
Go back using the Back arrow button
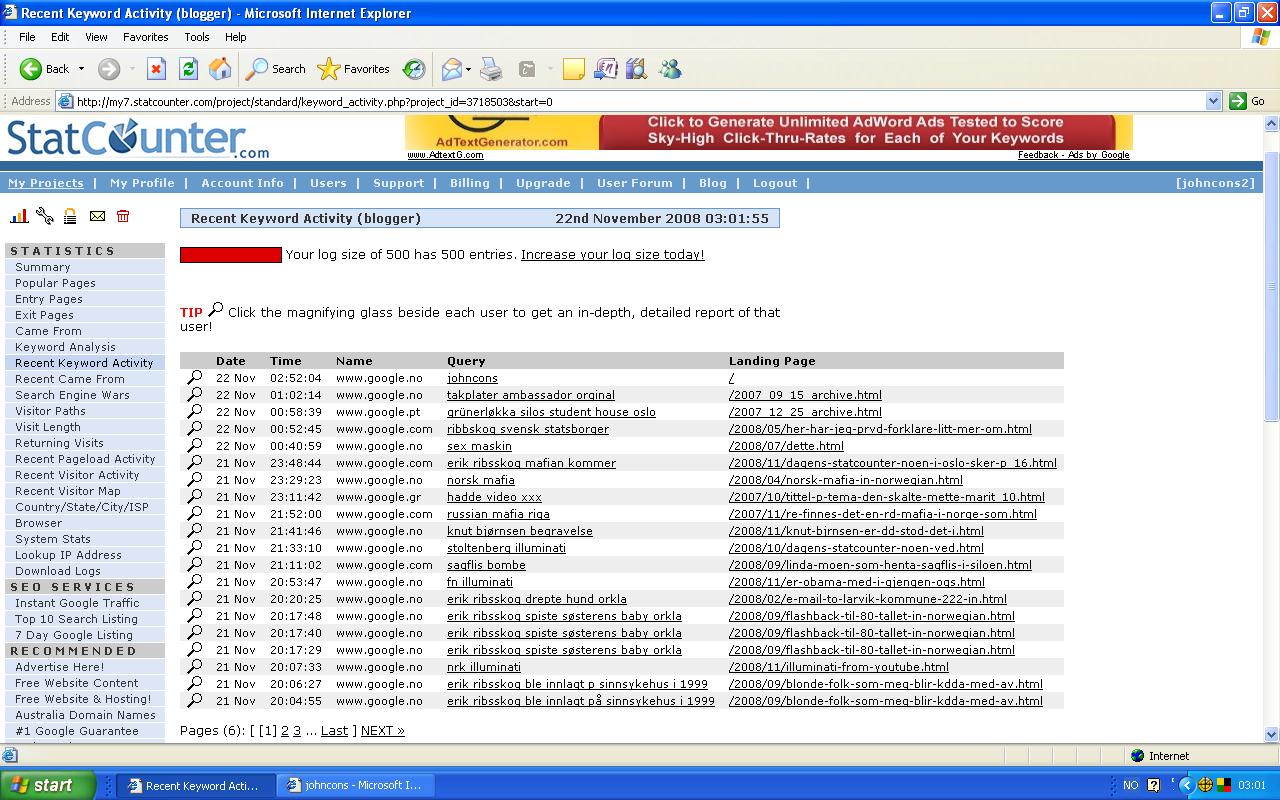[x=45, y=69]
